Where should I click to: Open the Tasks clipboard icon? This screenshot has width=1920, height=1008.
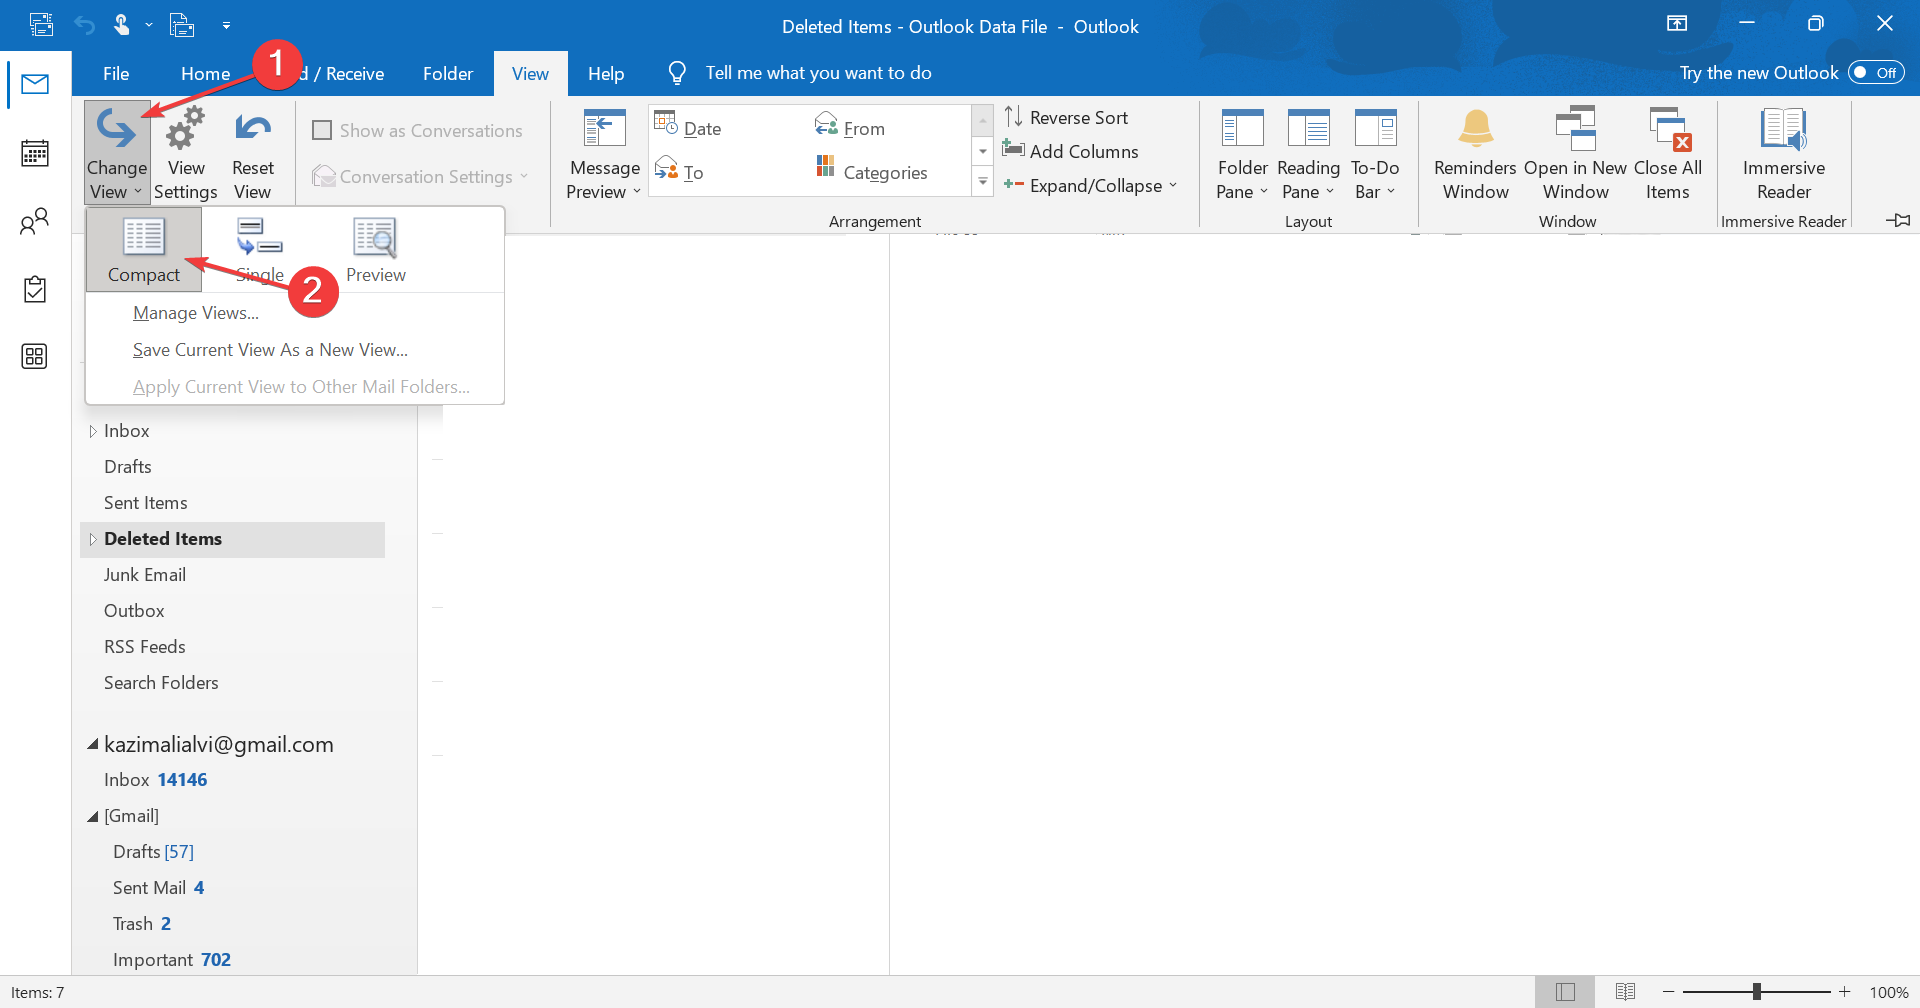35,289
